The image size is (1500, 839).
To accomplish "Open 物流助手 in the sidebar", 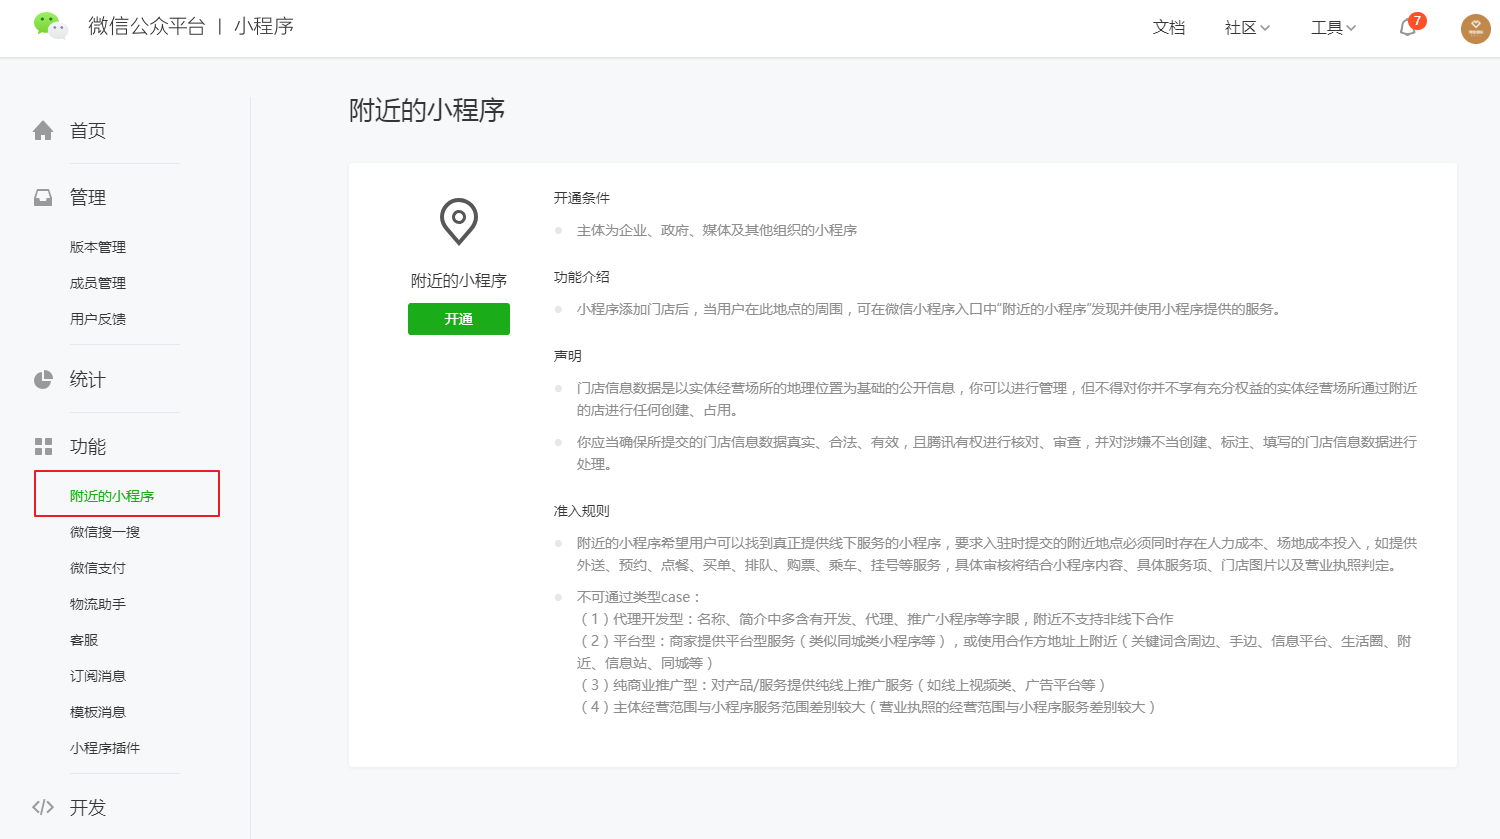I will click(98, 604).
